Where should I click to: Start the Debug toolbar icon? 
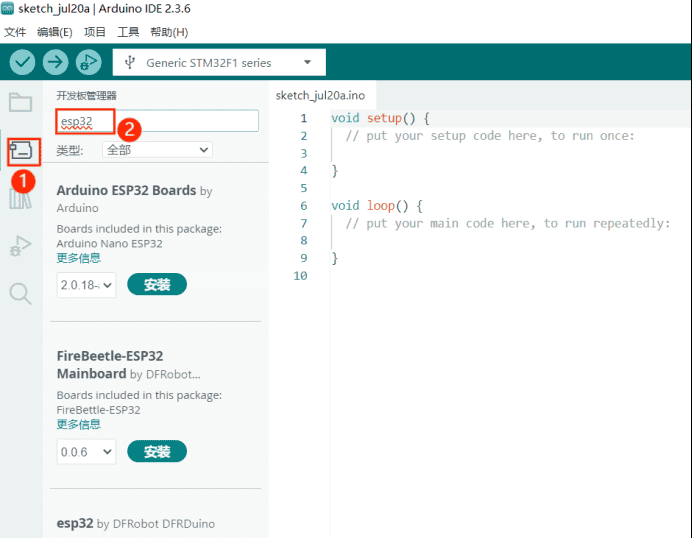pos(89,62)
